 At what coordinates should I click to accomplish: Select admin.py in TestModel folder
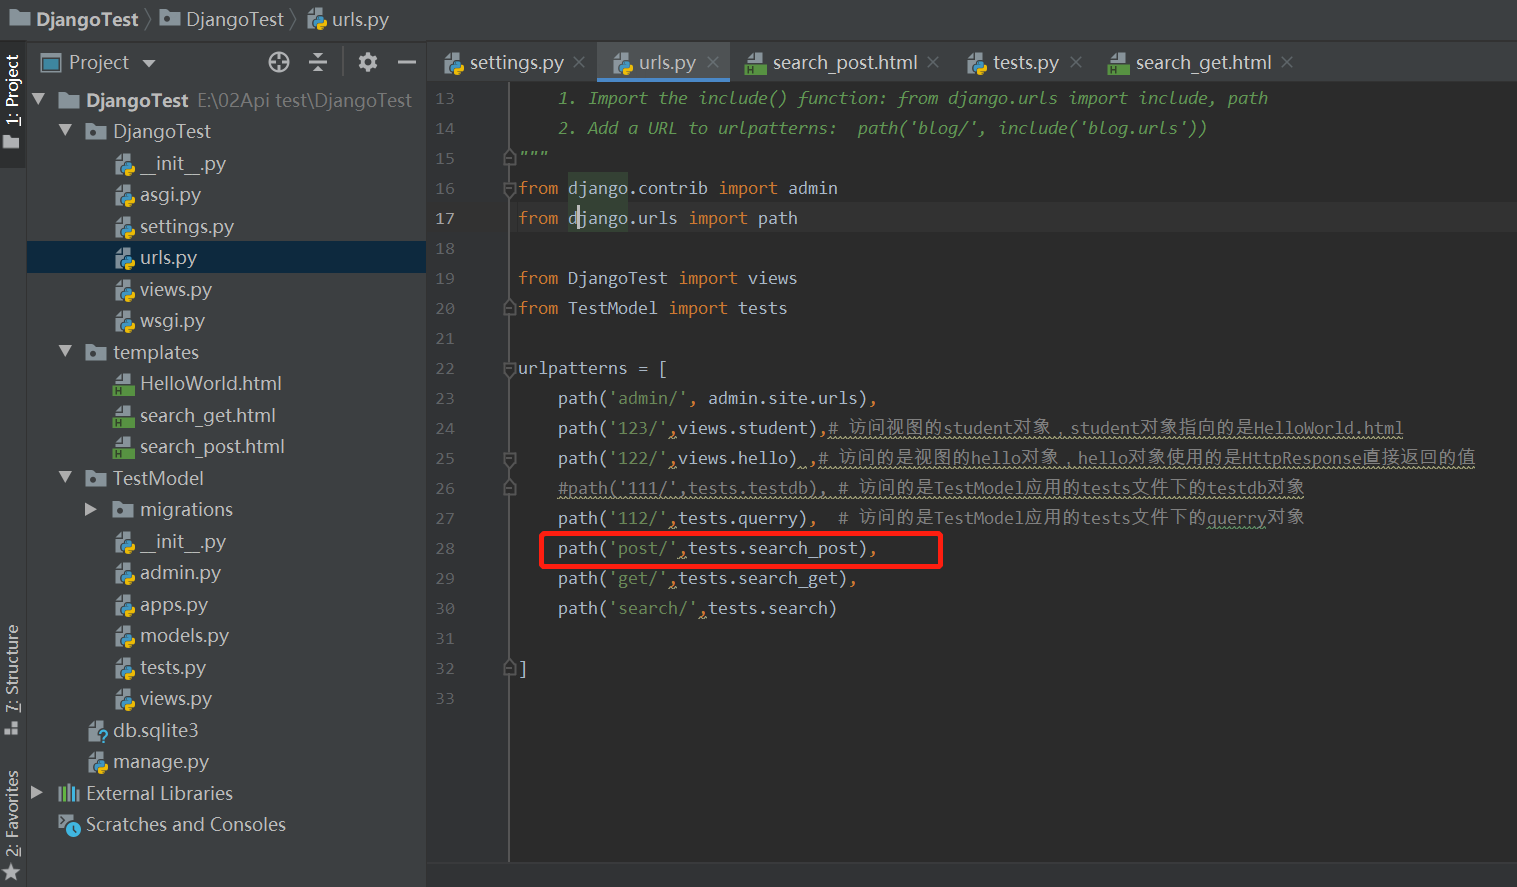[180, 572]
